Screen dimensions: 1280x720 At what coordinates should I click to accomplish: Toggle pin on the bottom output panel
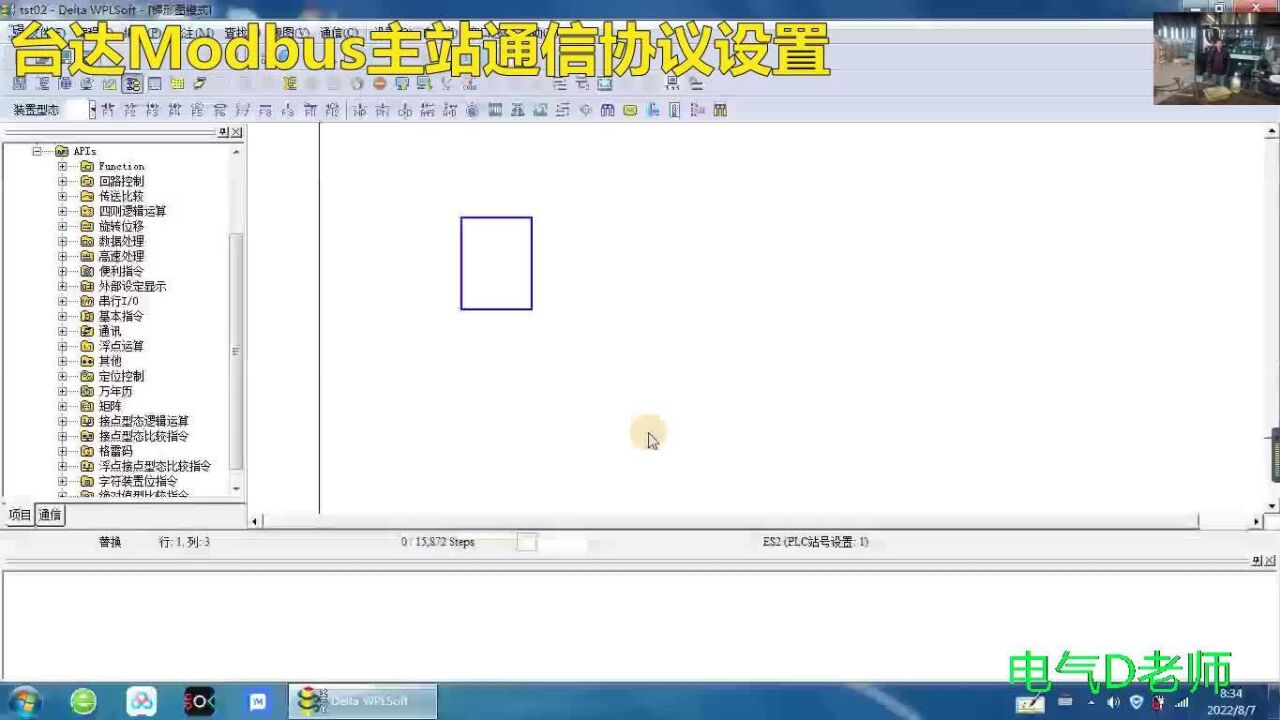click(x=1257, y=562)
